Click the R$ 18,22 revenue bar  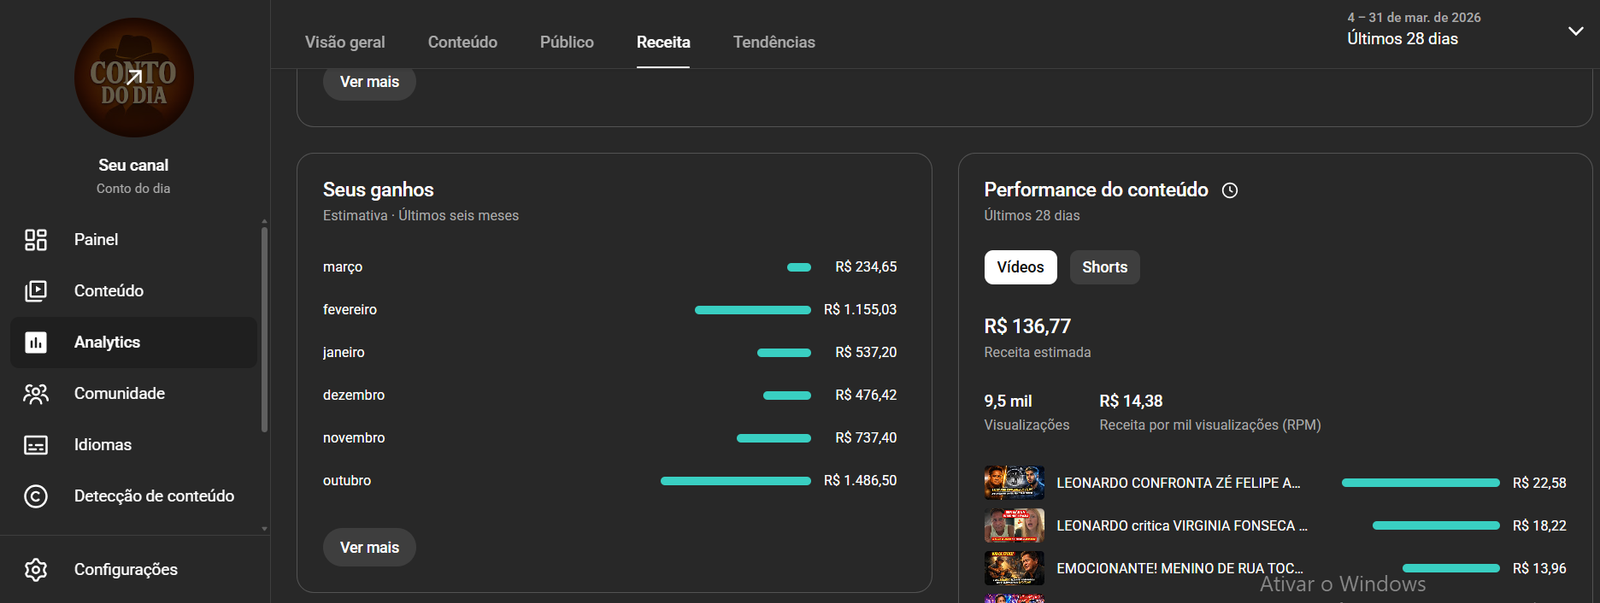(1436, 526)
